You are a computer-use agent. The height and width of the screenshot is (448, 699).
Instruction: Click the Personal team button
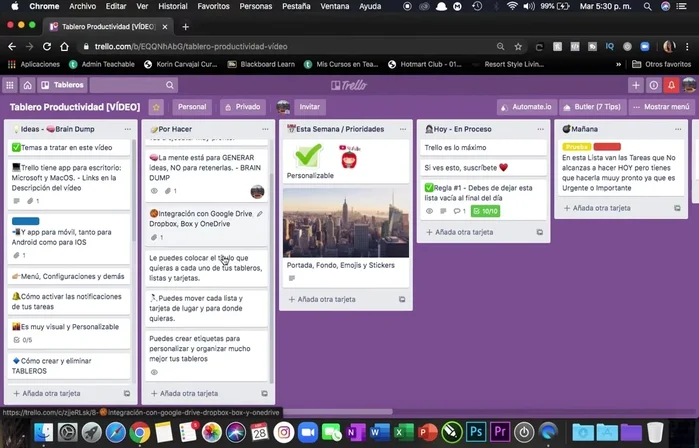point(192,107)
